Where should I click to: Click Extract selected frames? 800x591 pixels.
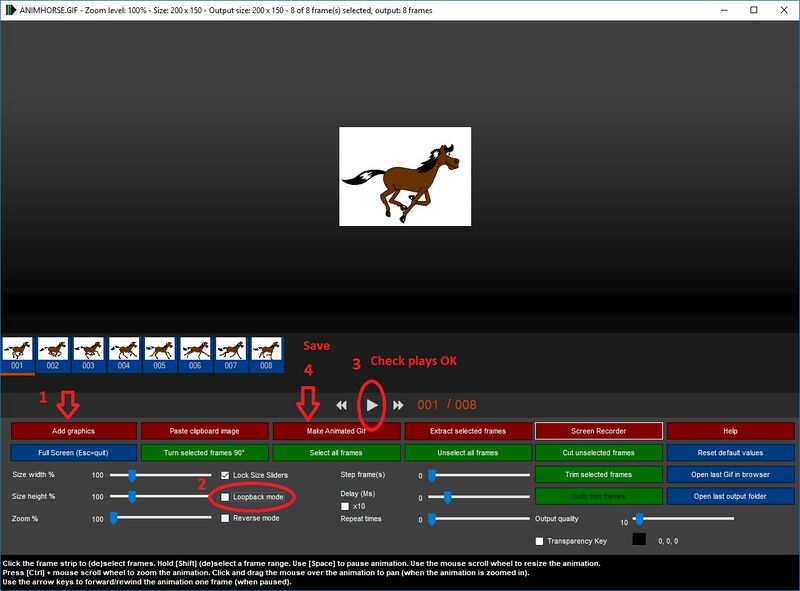click(x=467, y=431)
